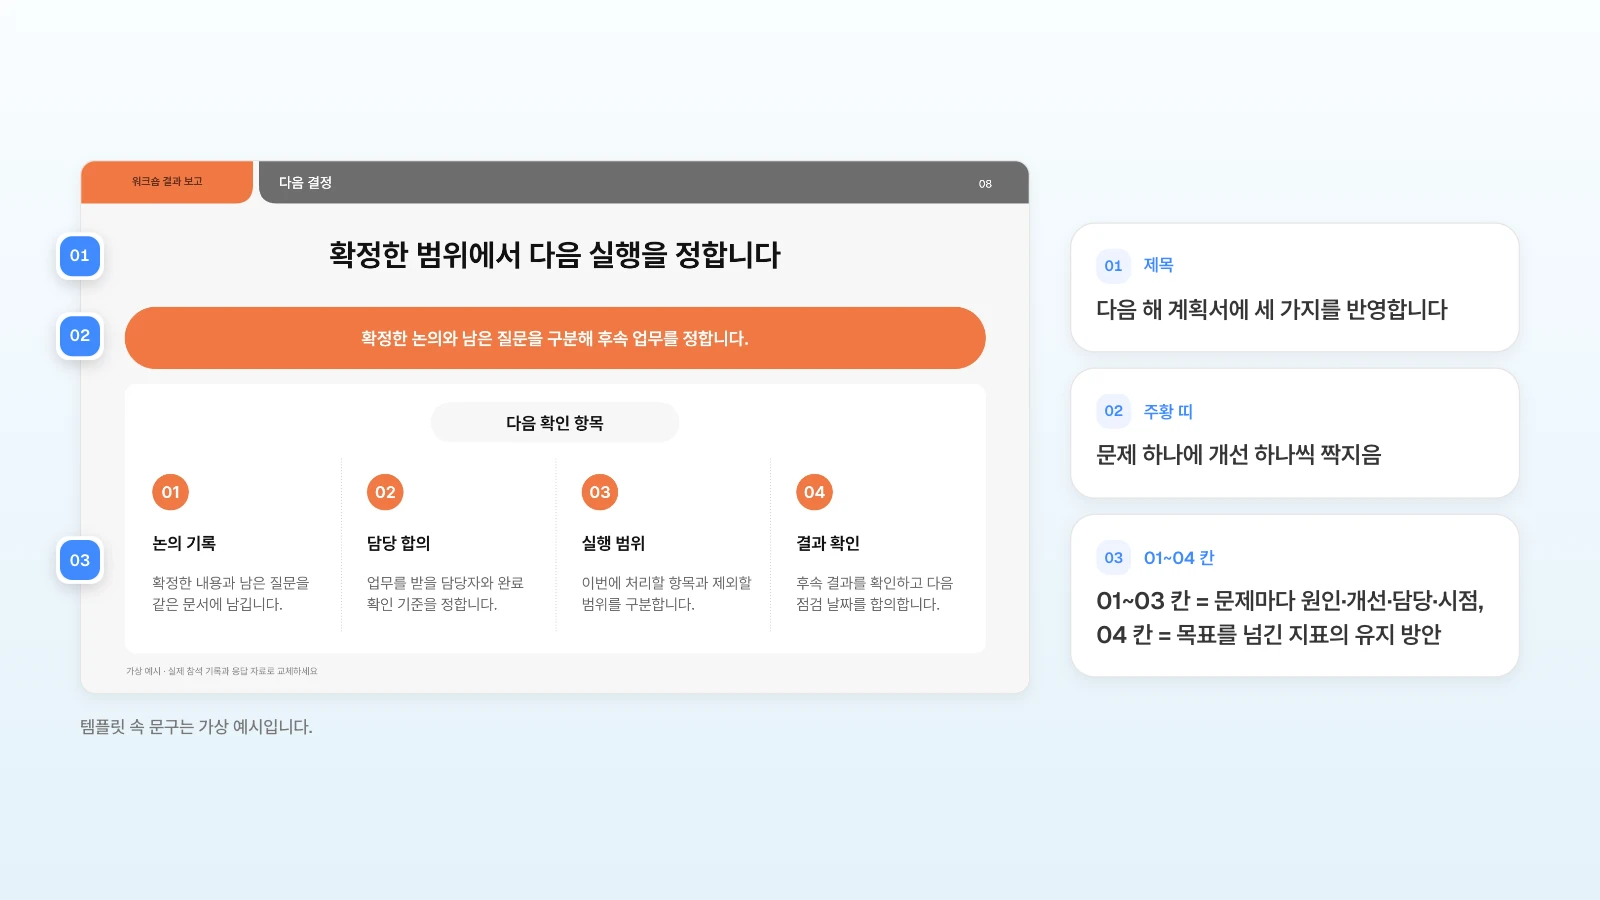Click description 이번에 처리할 항목과 제외할 범위를
Image resolution: width=1600 pixels, height=900 pixels.
click(x=666, y=593)
